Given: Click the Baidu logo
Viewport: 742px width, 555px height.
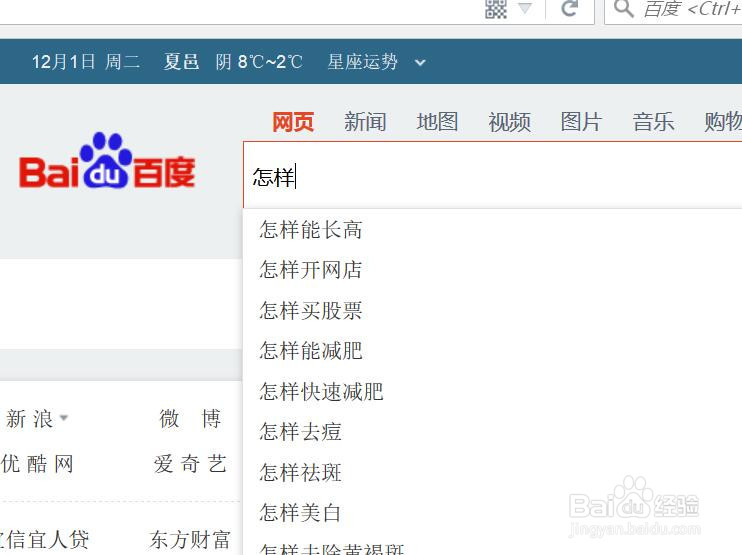Looking at the screenshot, I should coord(107,161).
